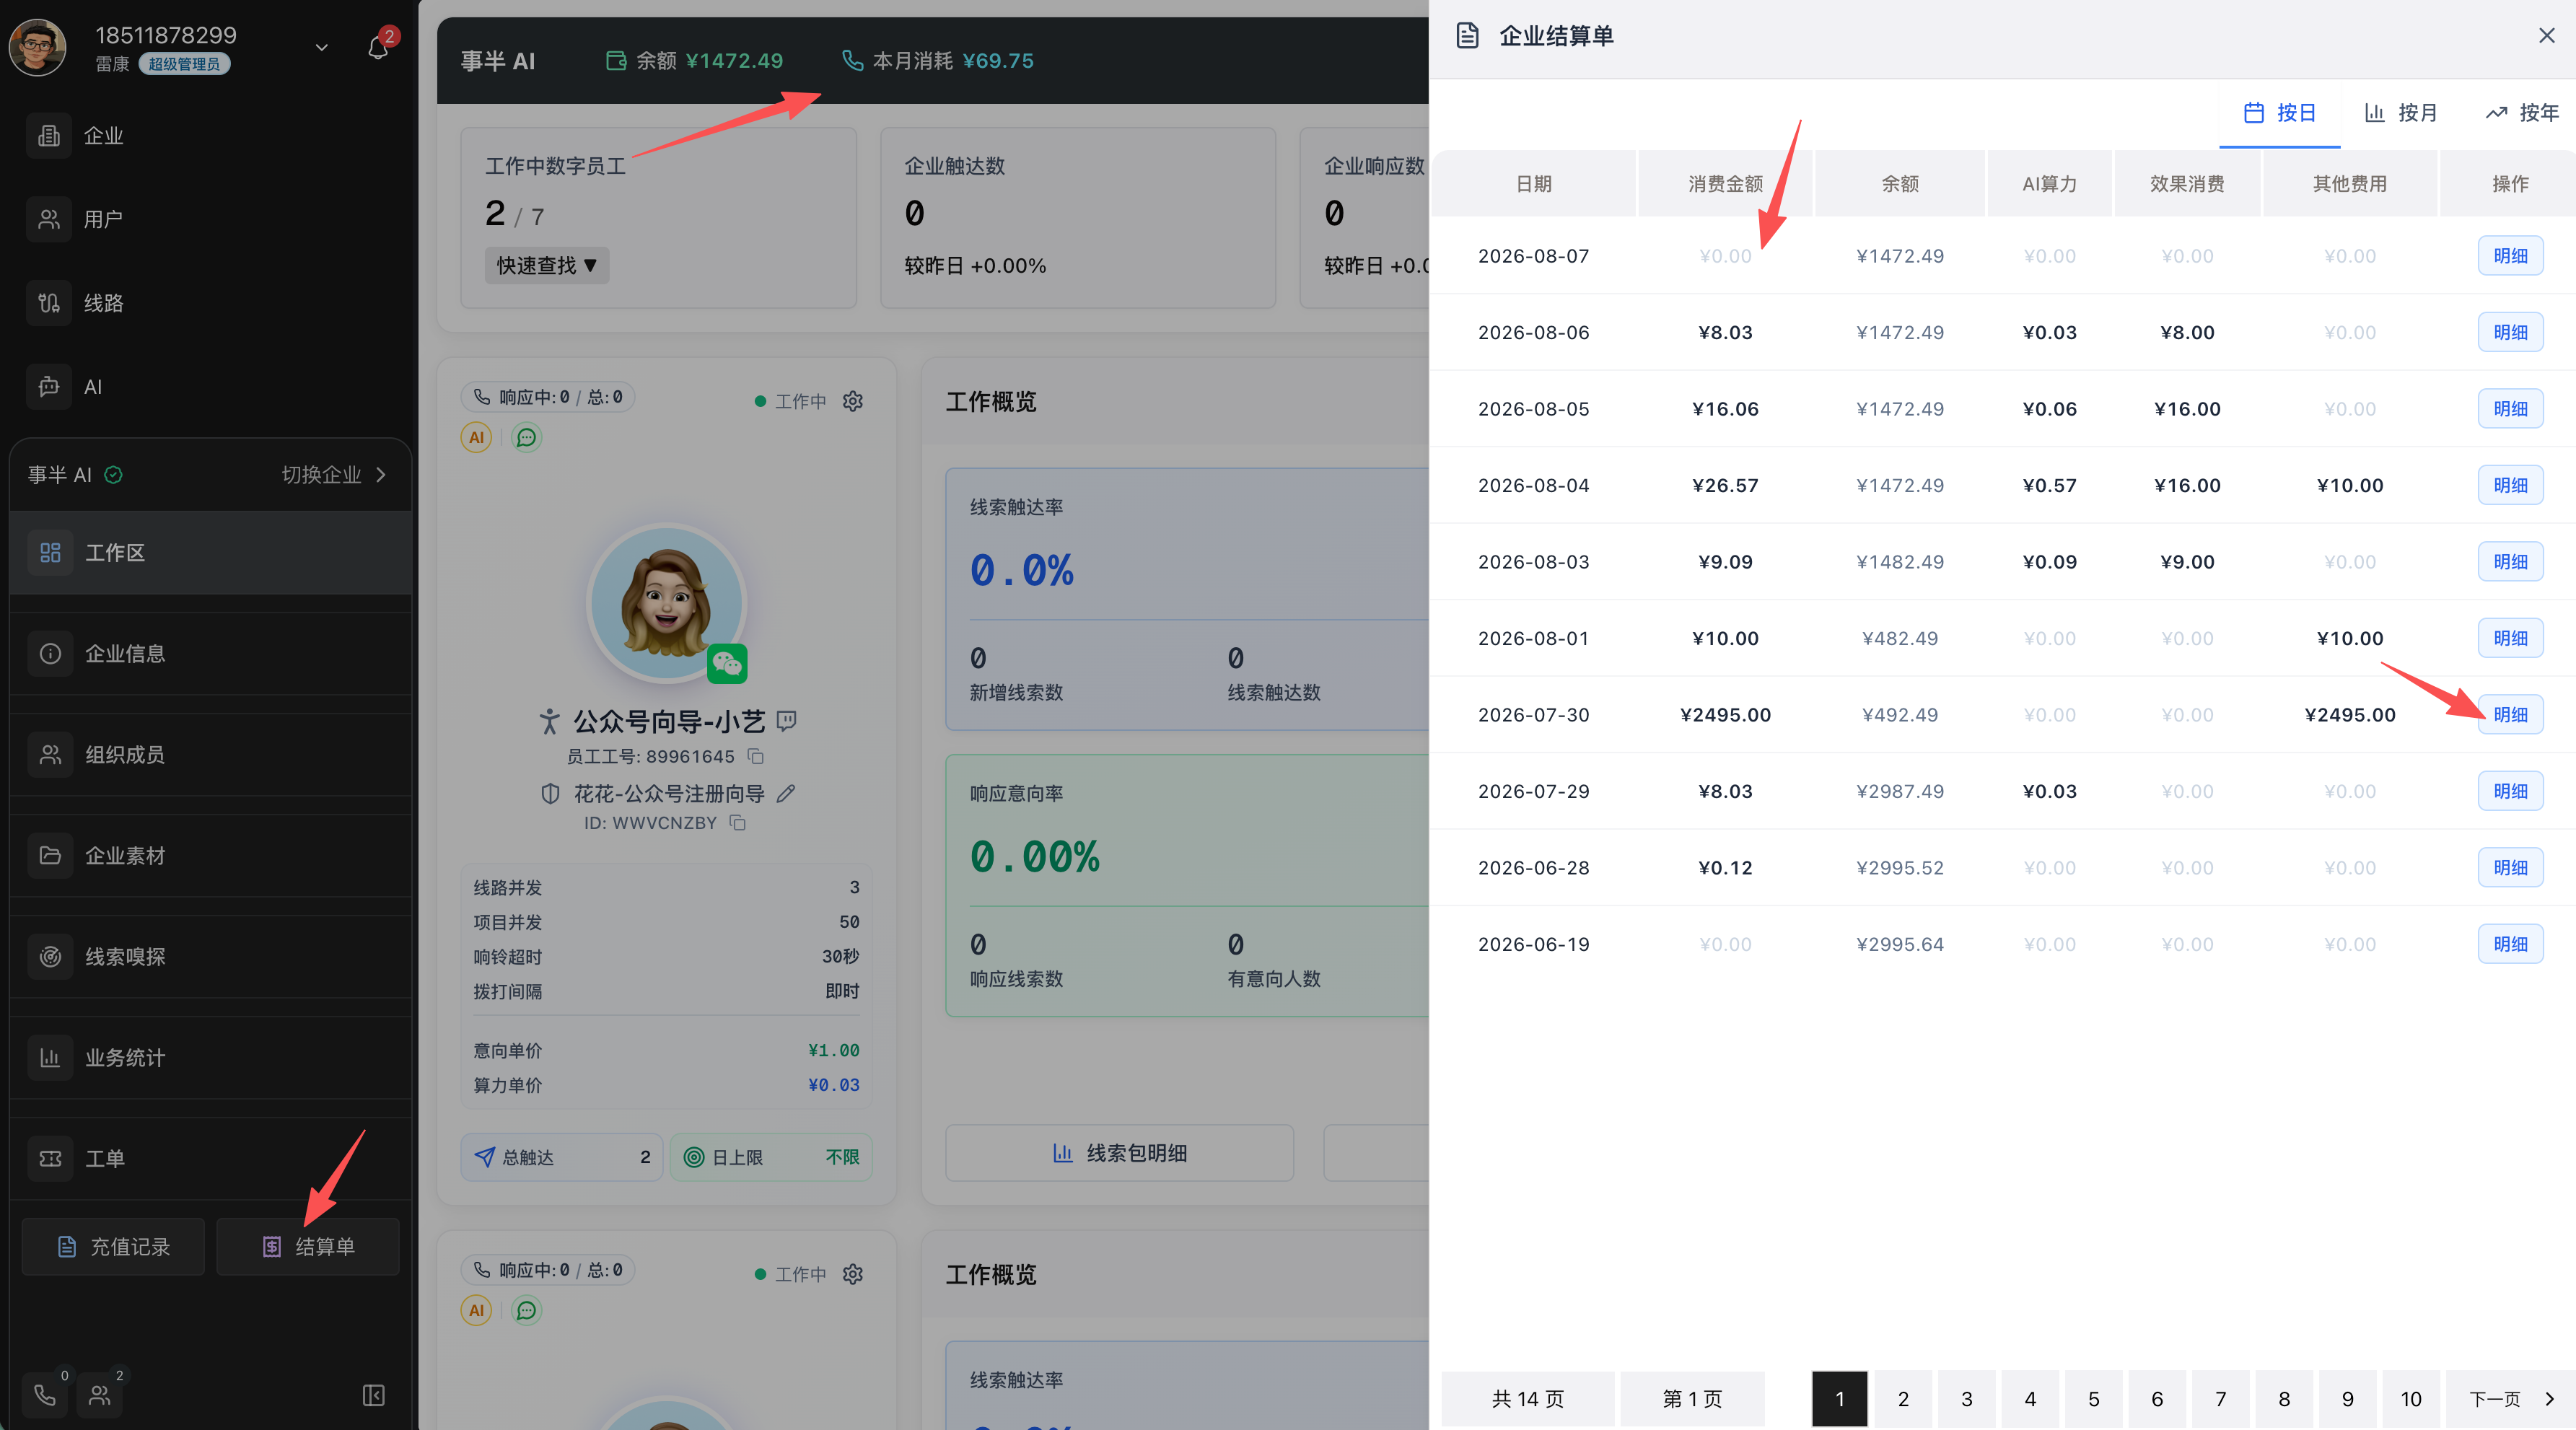Click the chat bubble icon on second card
Screen dimensions: 2576x1430
(x=527, y=1310)
